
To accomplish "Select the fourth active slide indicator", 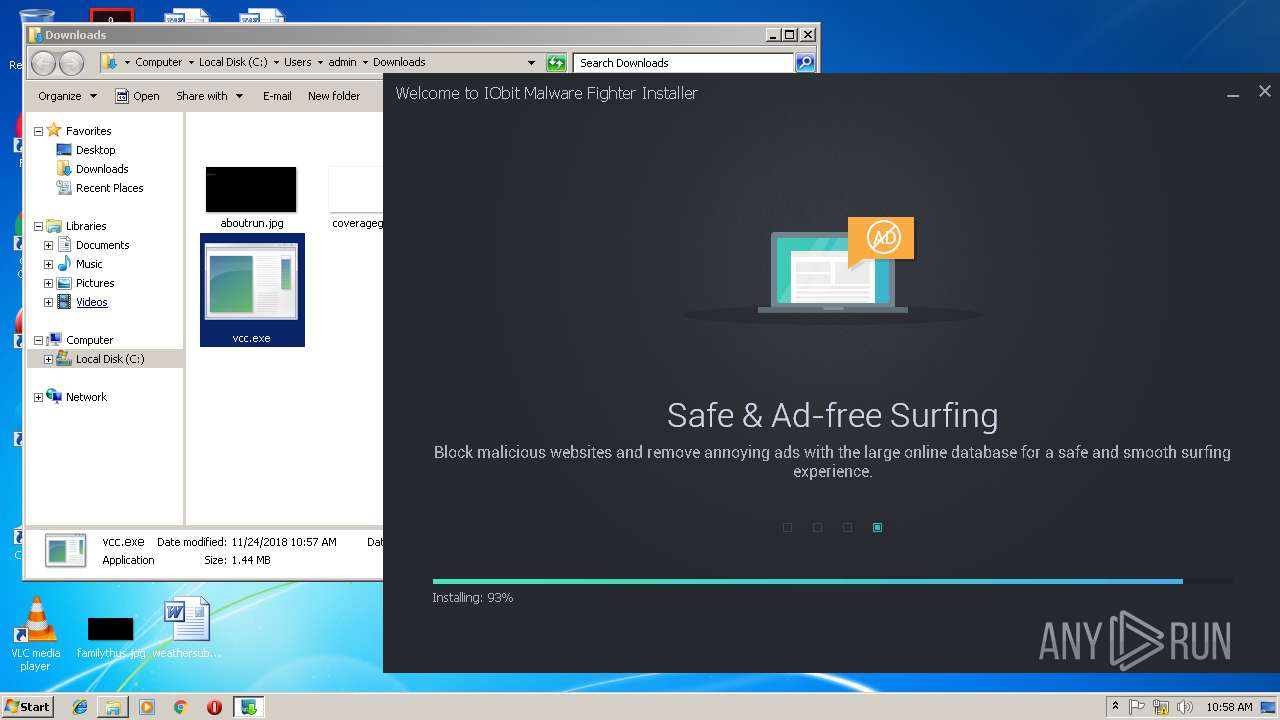I will [x=878, y=527].
